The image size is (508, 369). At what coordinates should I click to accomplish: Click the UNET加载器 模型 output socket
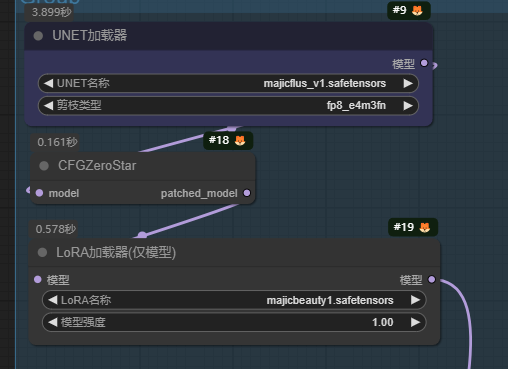click(x=424, y=63)
